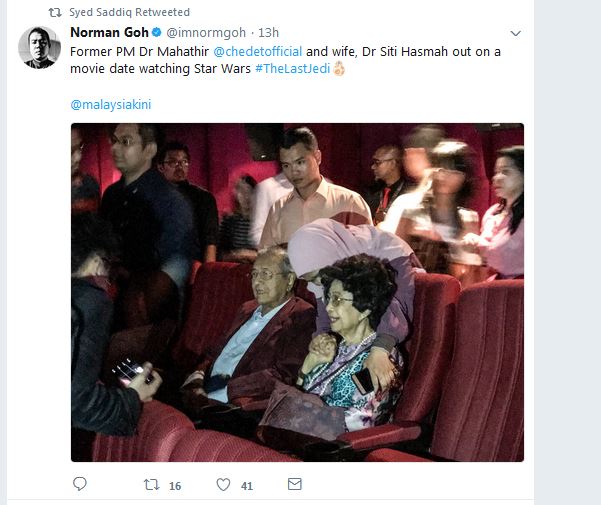Like the tweet with the heart icon
The image size is (601, 505).
(224, 484)
